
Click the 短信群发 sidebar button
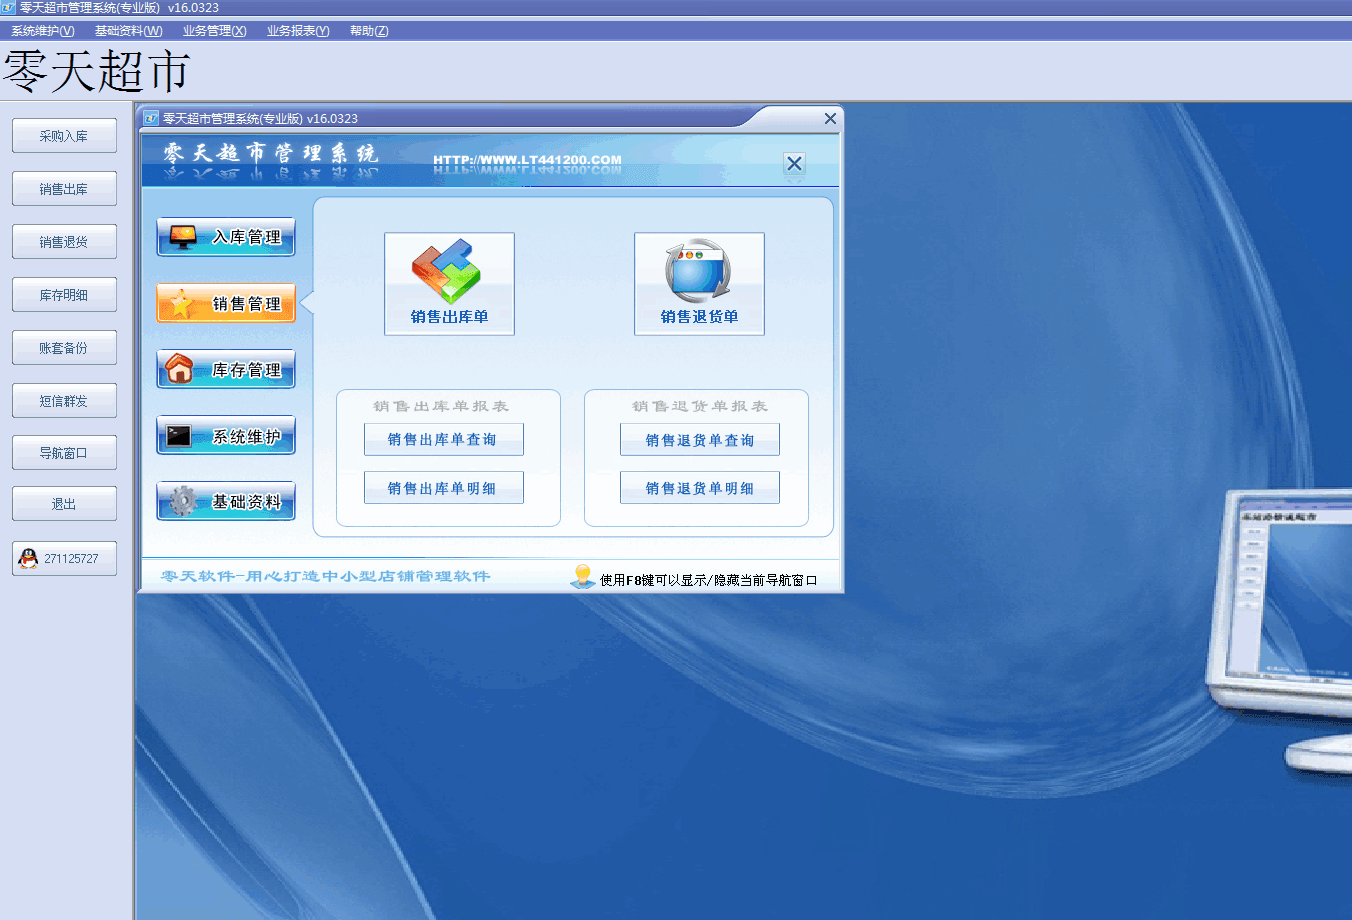pyautogui.click(x=64, y=401)
